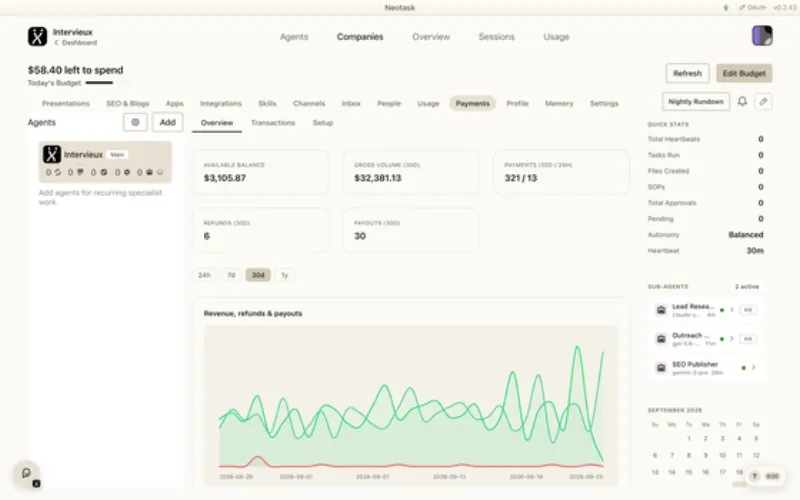Select the 24h time range

click(x=205, y=275)
